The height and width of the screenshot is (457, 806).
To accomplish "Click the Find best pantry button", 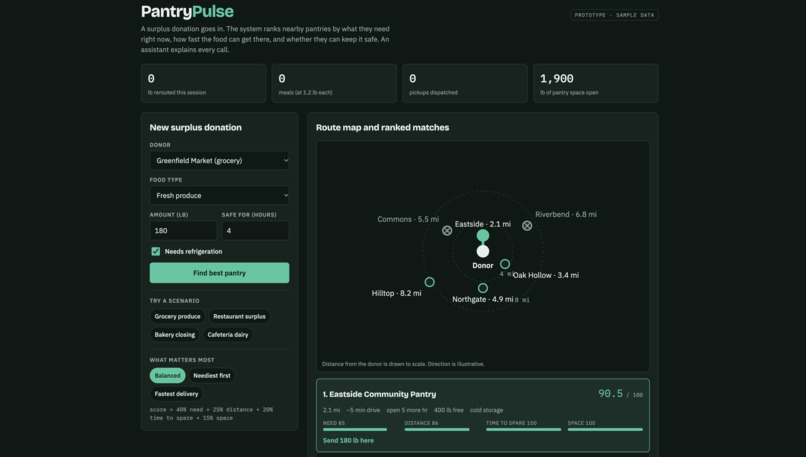I will (x=219, y=273).
